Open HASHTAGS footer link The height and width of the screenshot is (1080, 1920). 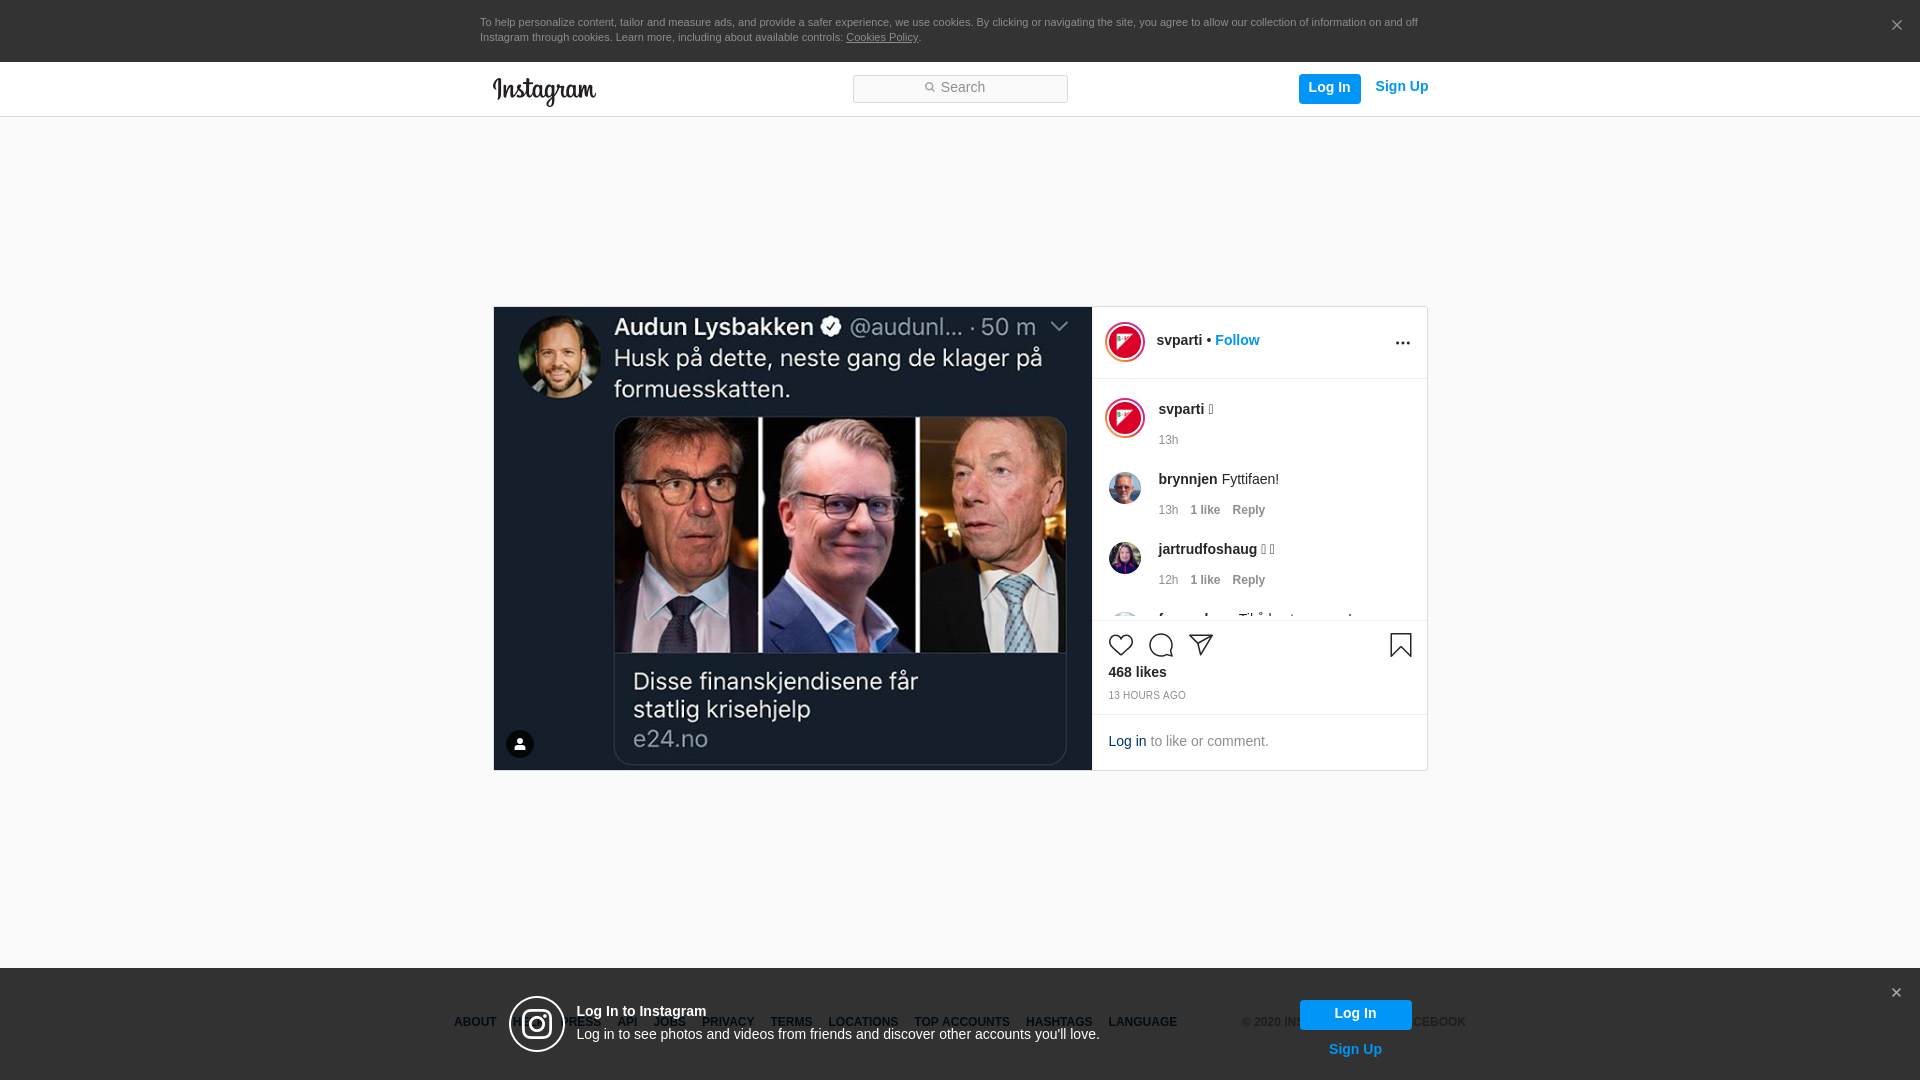(x=1059, y=1022)
